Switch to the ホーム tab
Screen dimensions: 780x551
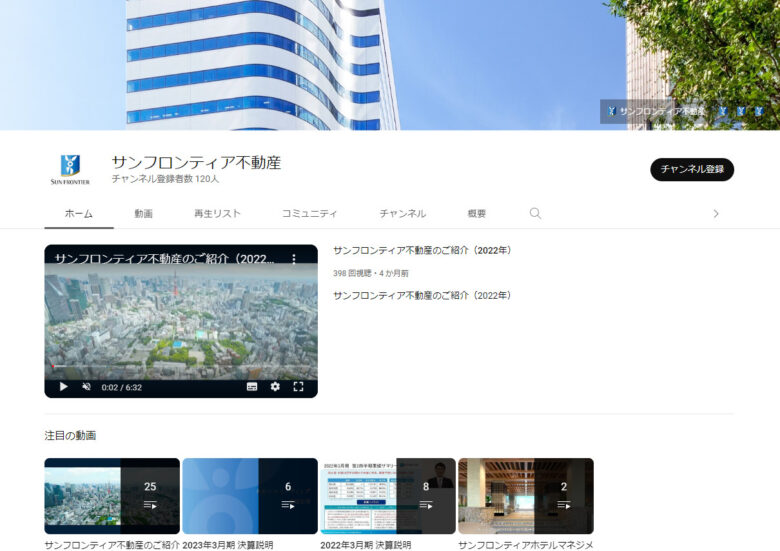coord(79,213)
